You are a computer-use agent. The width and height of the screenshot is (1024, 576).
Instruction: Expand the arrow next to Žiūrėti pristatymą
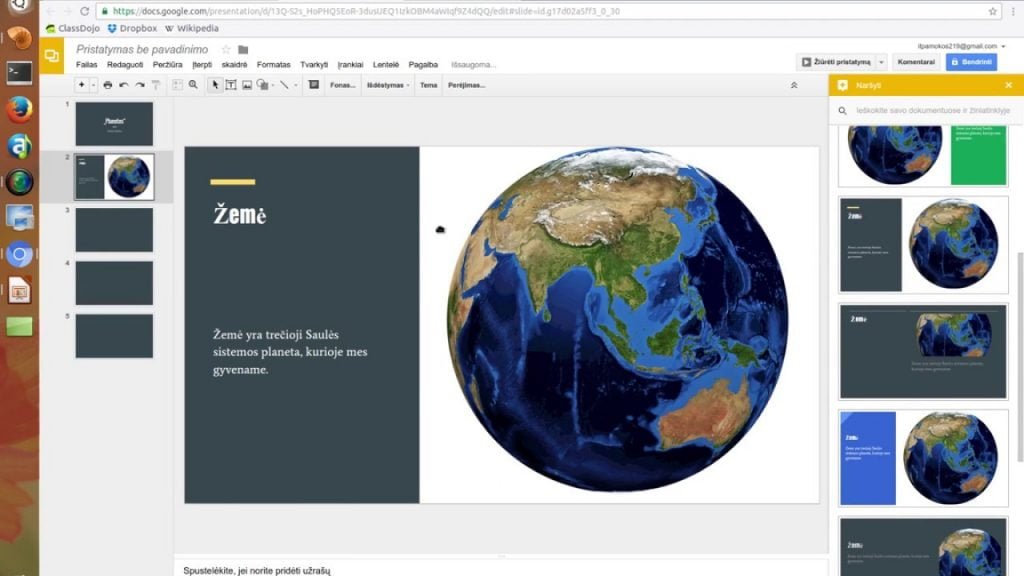[881, 62]
